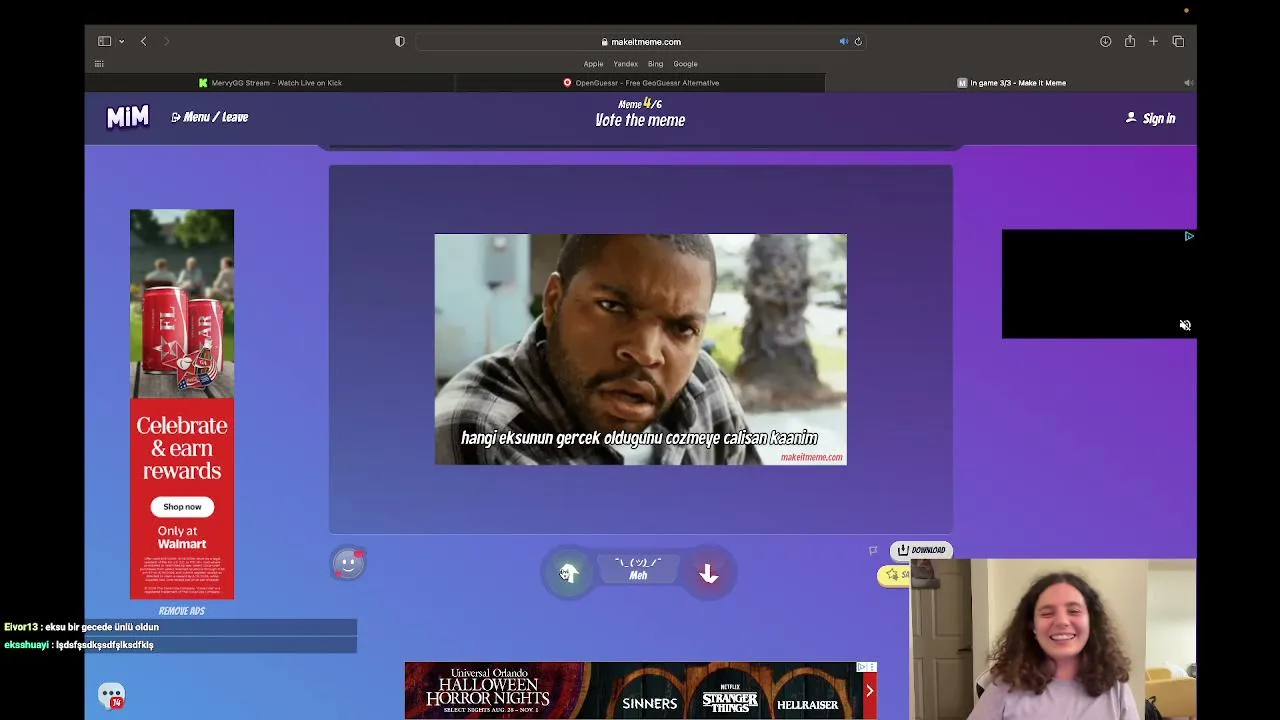Open the favorites grid icon
Image resolution: width=1280 pixels, height=720 pixels.
click(x=99, y=64)
